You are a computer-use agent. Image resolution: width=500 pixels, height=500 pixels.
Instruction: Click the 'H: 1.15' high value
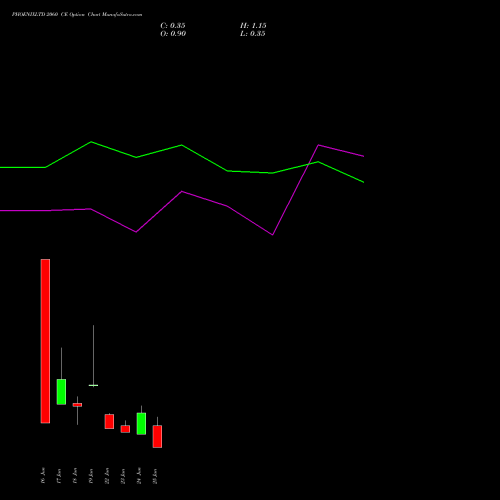253,26
